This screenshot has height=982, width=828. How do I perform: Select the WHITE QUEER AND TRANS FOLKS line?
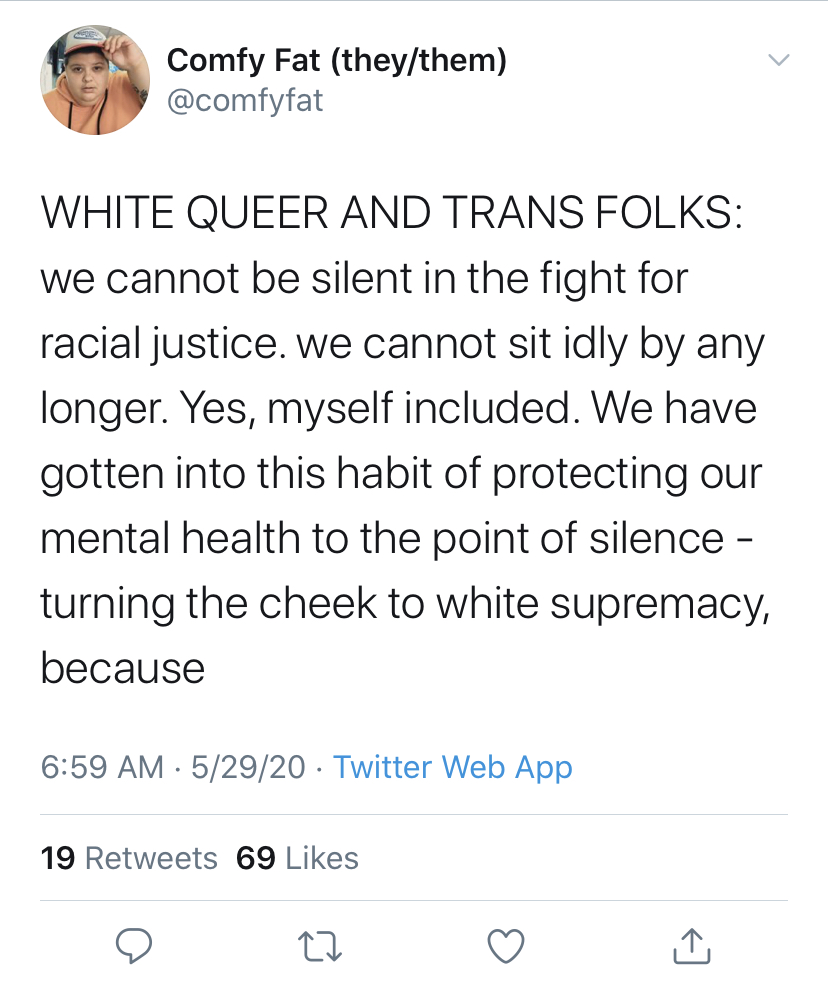392,212
